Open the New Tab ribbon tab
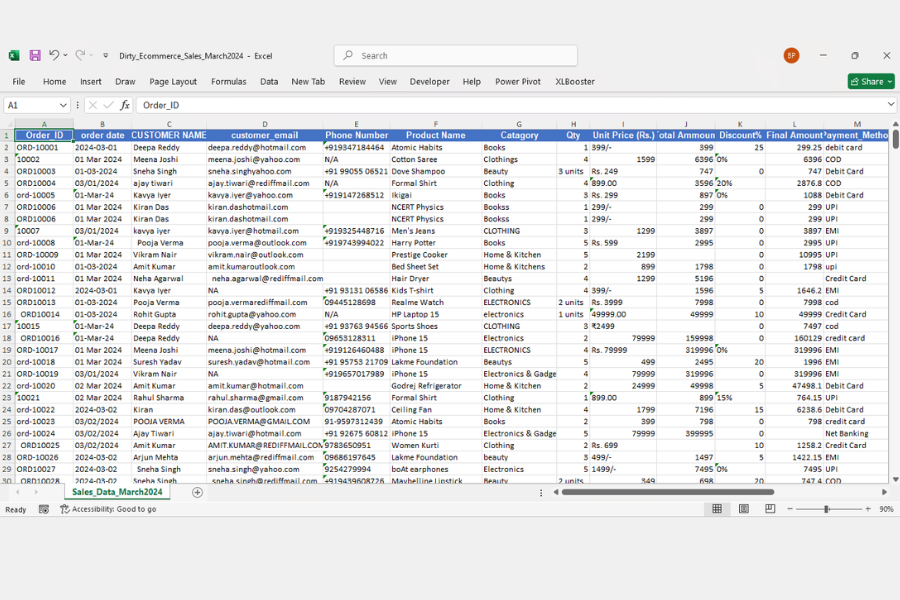The height and width of the screenshot is (600, 900). [x=308, y=82]
